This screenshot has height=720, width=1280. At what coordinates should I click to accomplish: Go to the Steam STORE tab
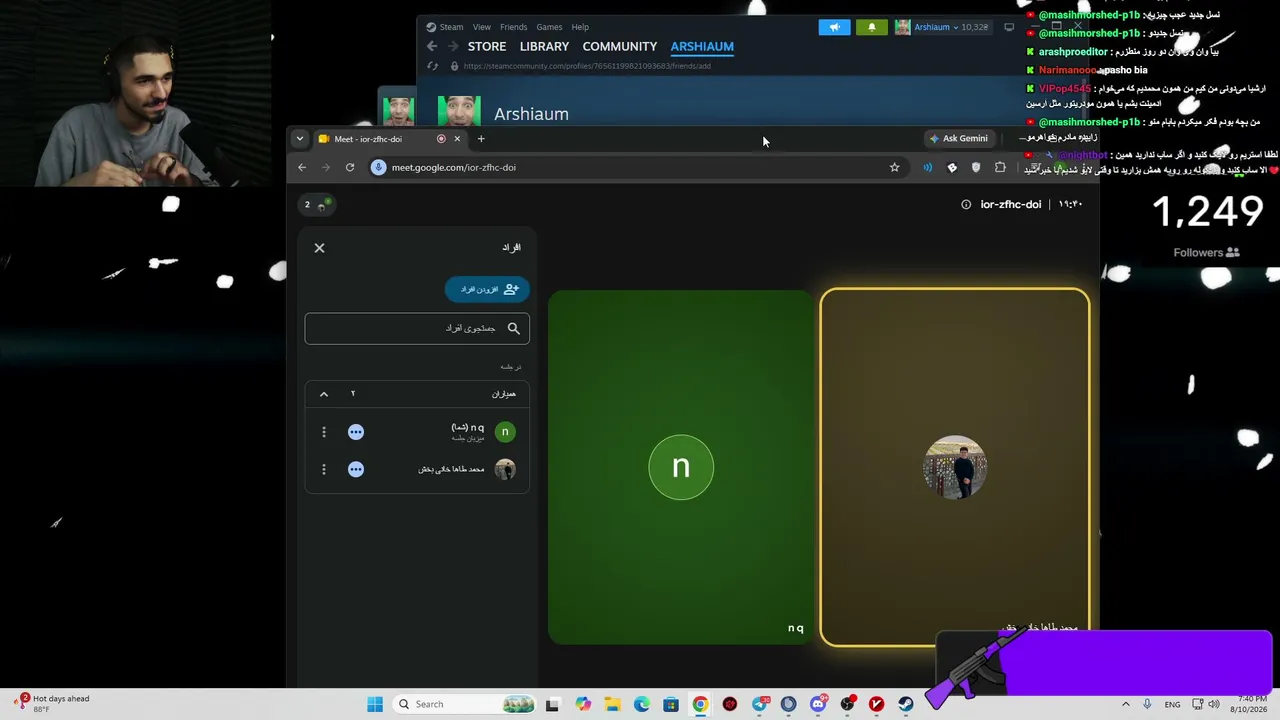487,47
